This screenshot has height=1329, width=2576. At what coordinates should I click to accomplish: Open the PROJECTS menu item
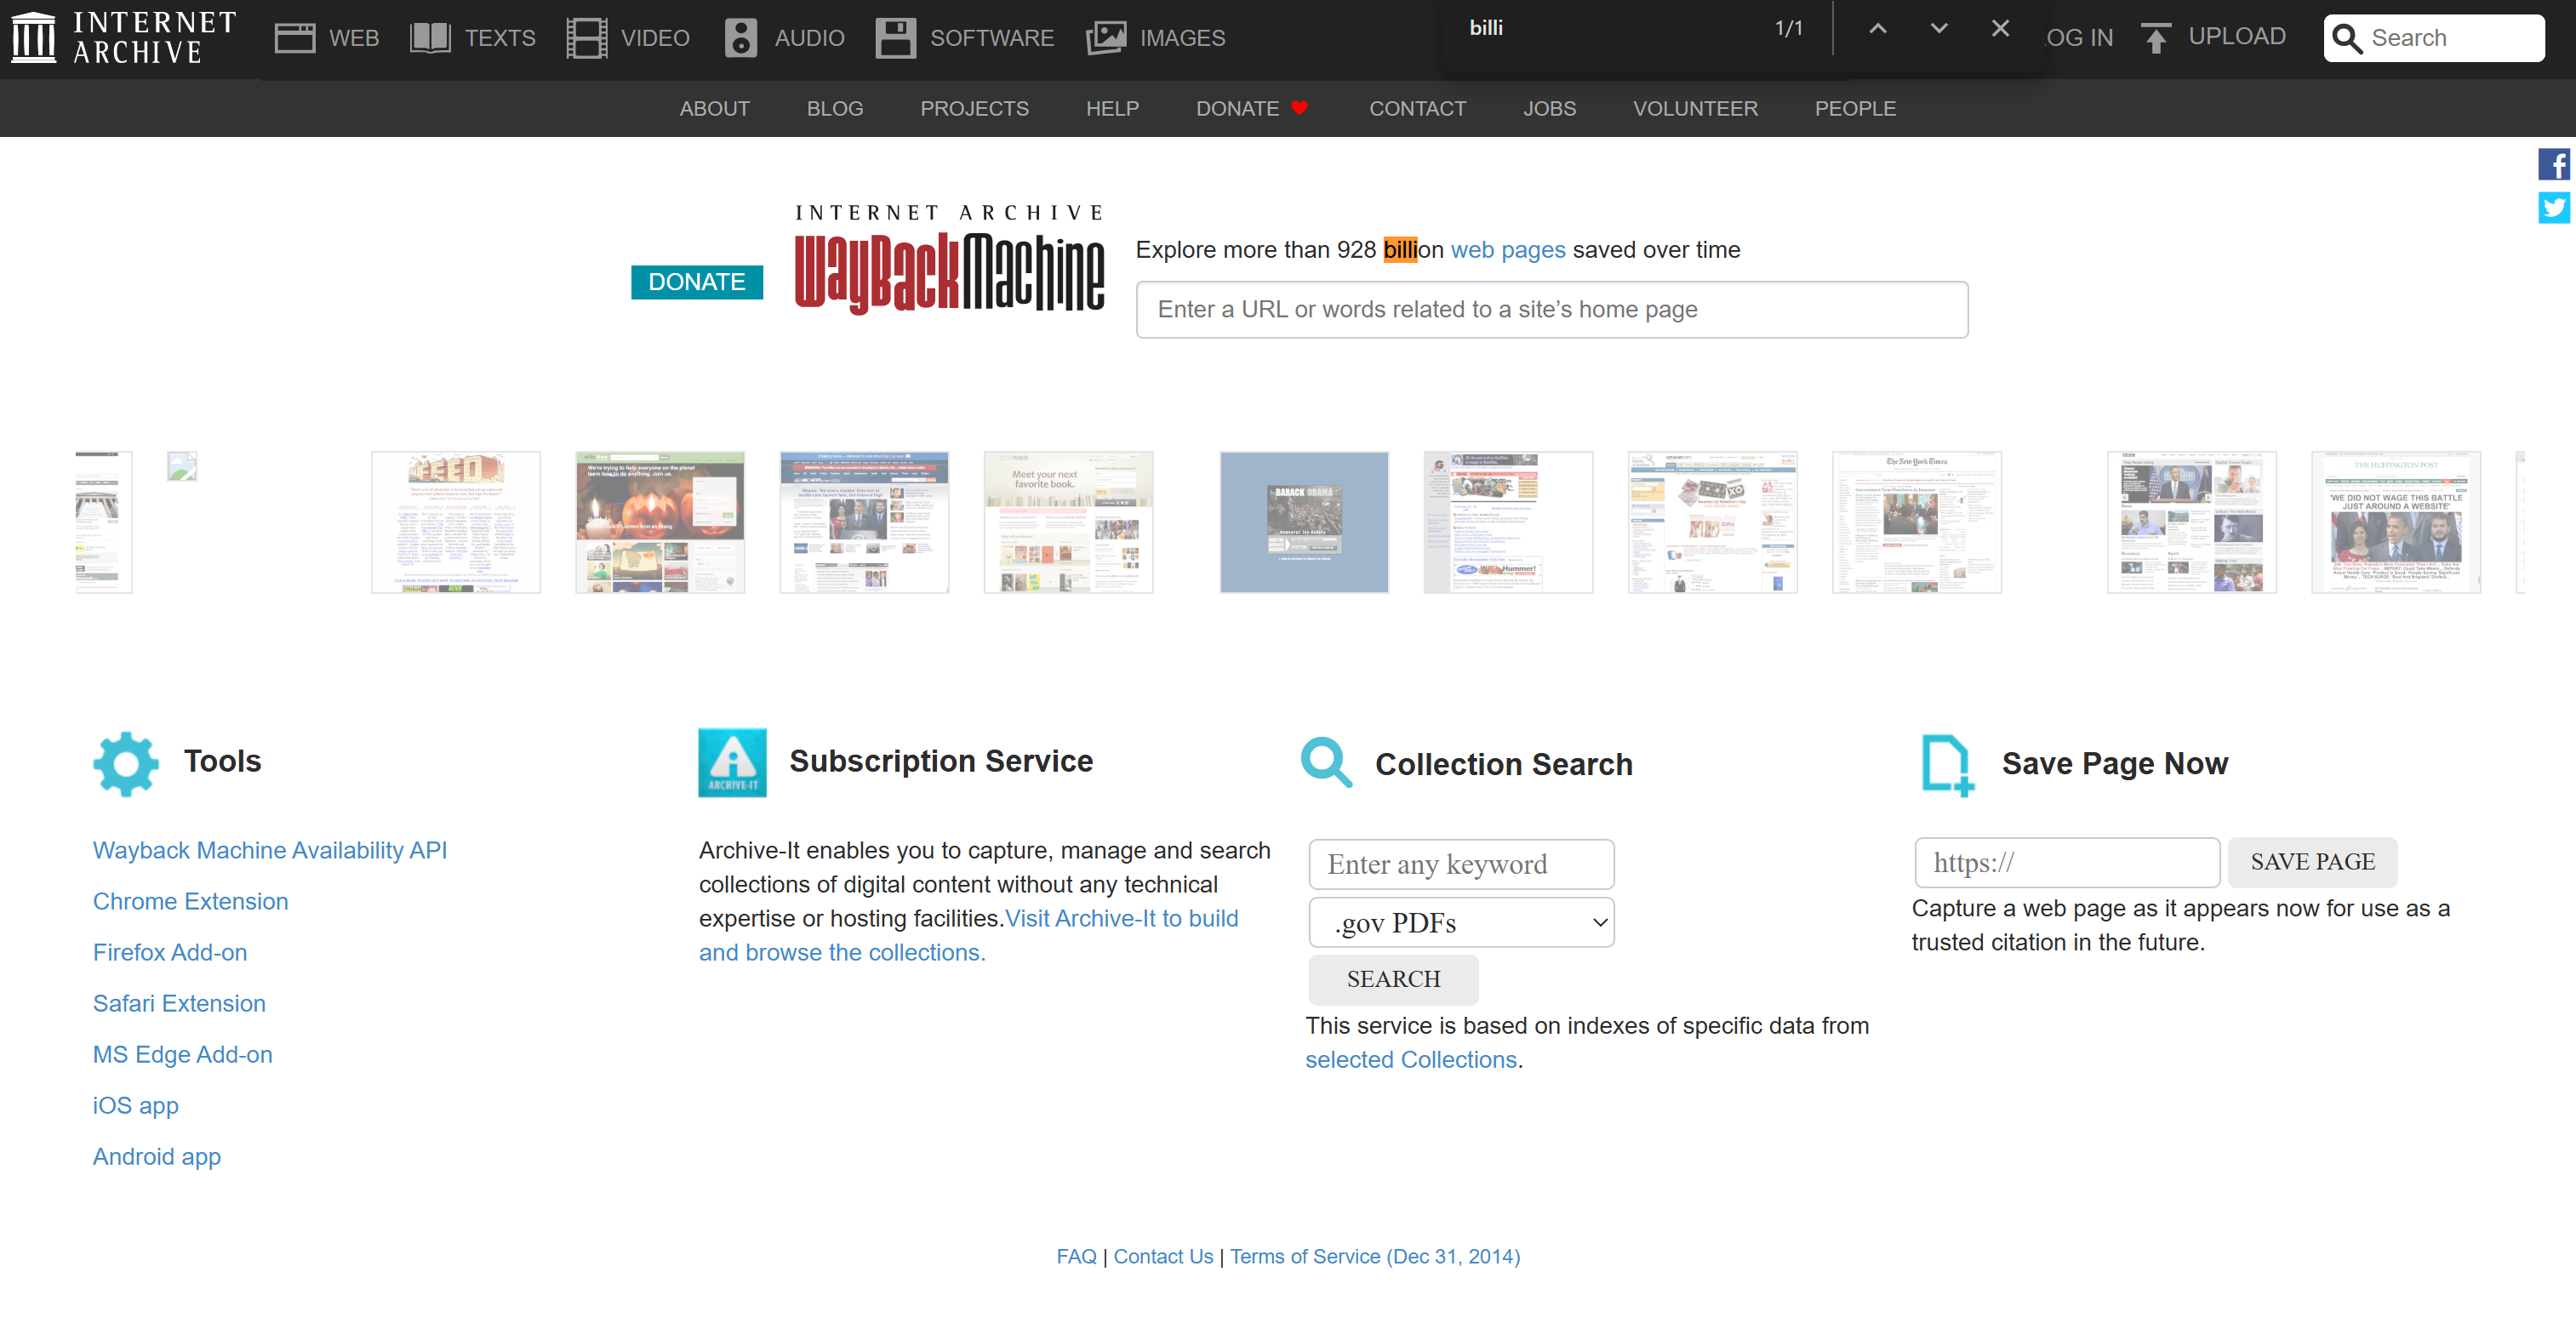[975, 108]
